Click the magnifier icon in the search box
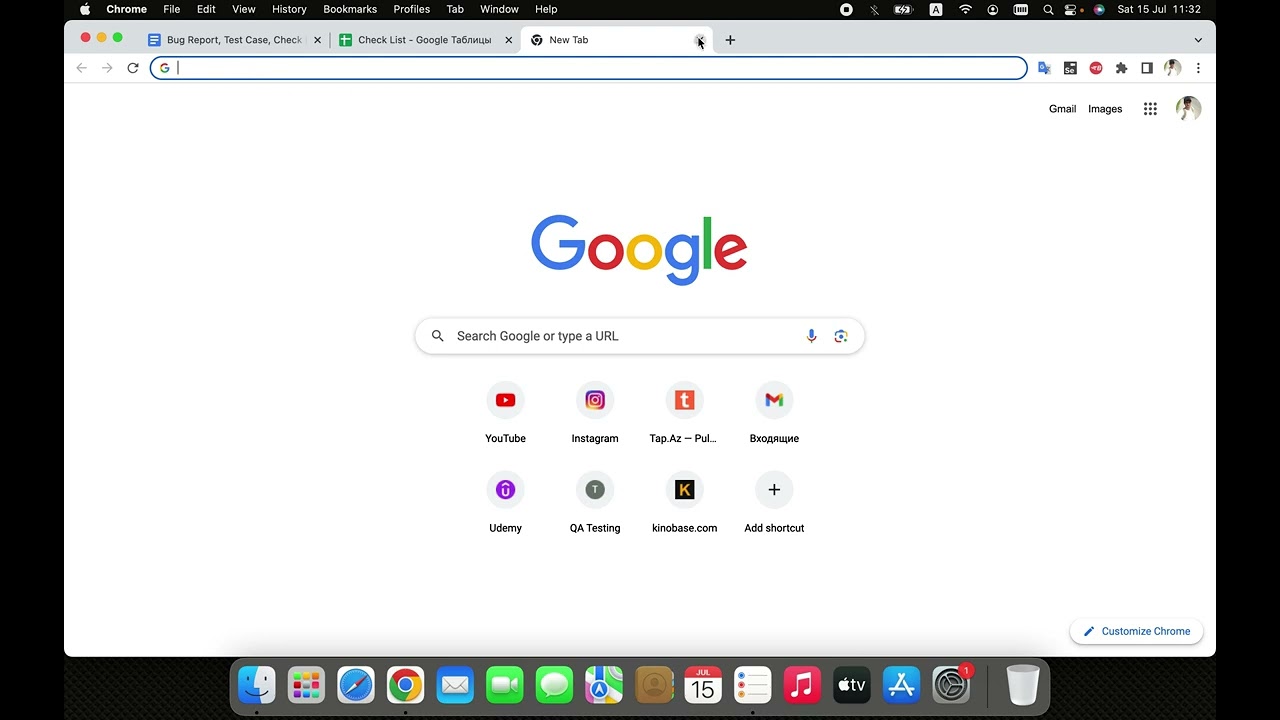 coord(437,336)
